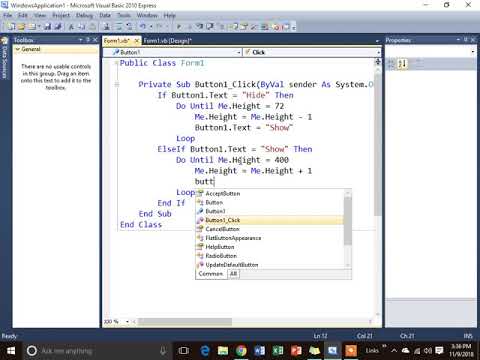
Task: Open the Edit menu
Action: (x=22, y=15)
